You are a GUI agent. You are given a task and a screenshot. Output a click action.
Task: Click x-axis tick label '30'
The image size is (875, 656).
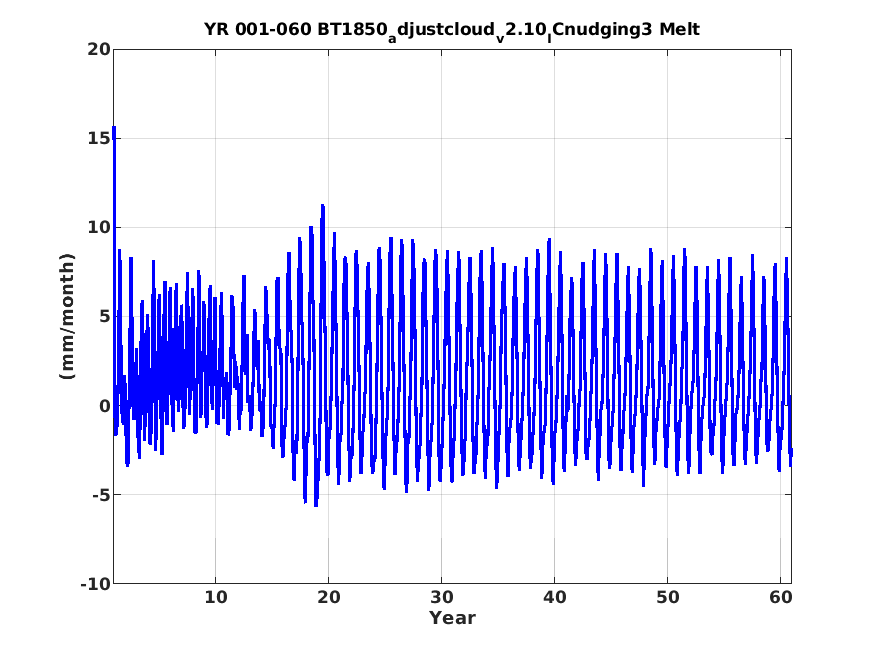(x=441, y=597)
